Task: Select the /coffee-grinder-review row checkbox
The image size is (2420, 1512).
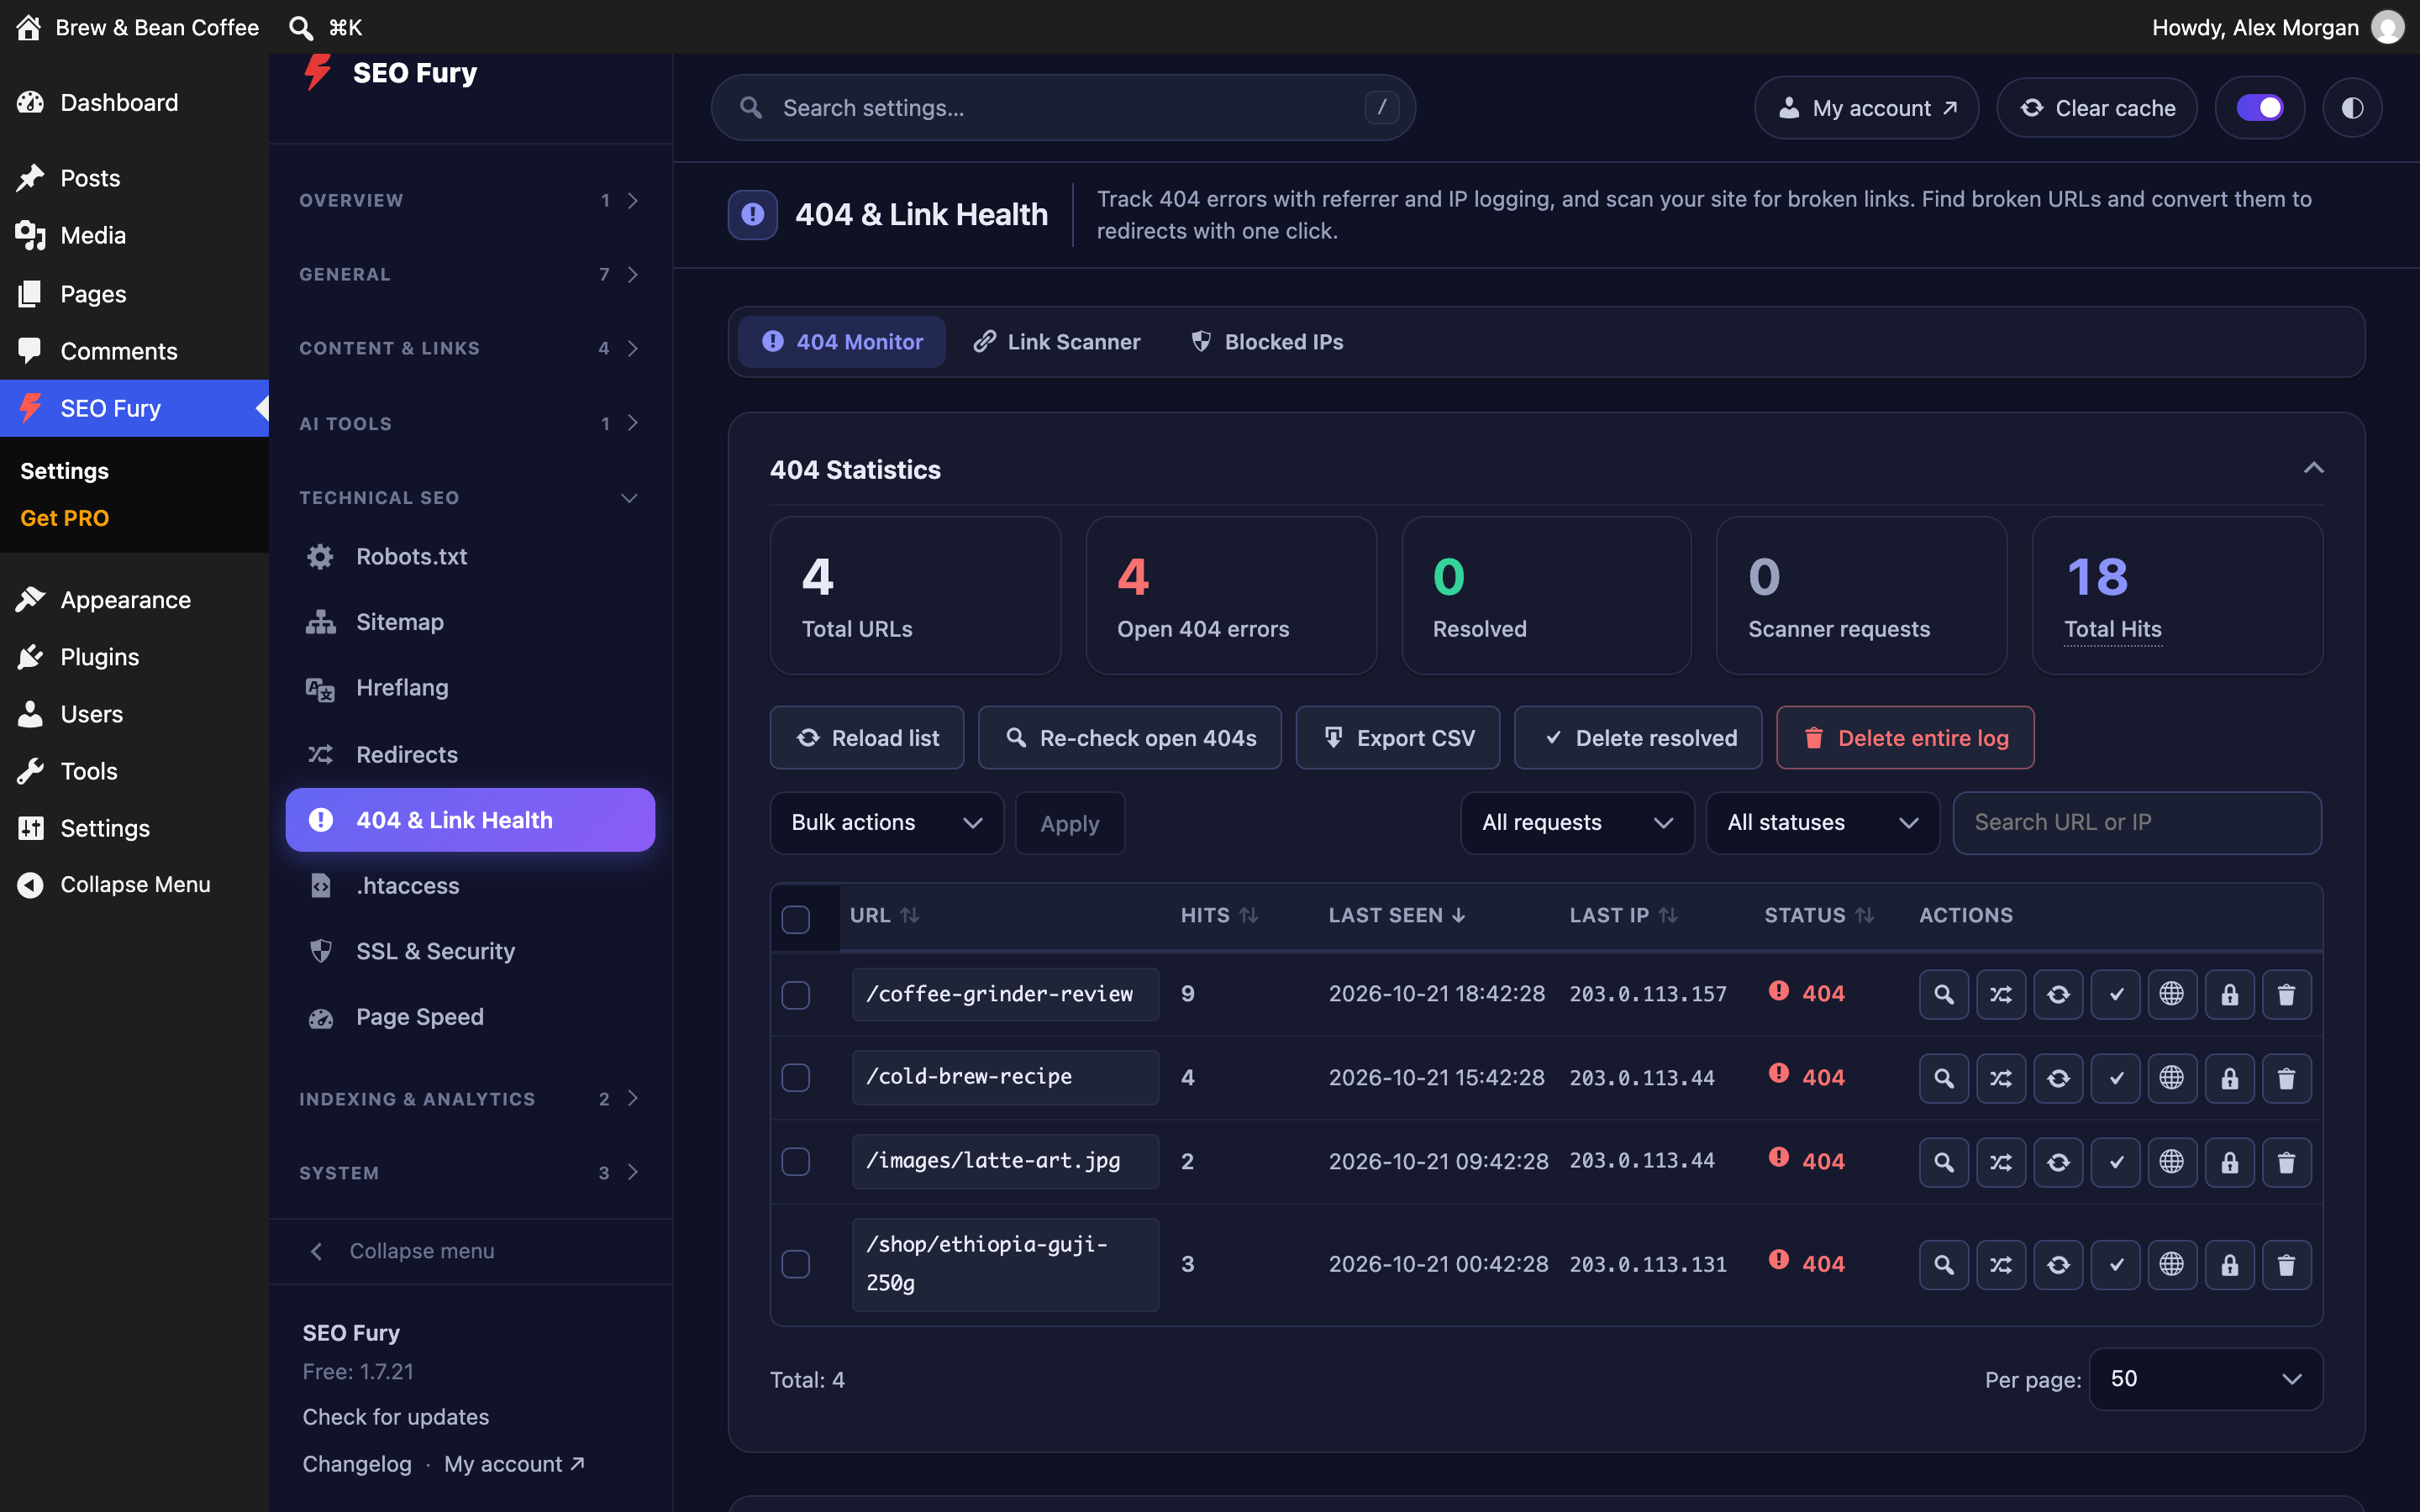Action: [796, 995]
